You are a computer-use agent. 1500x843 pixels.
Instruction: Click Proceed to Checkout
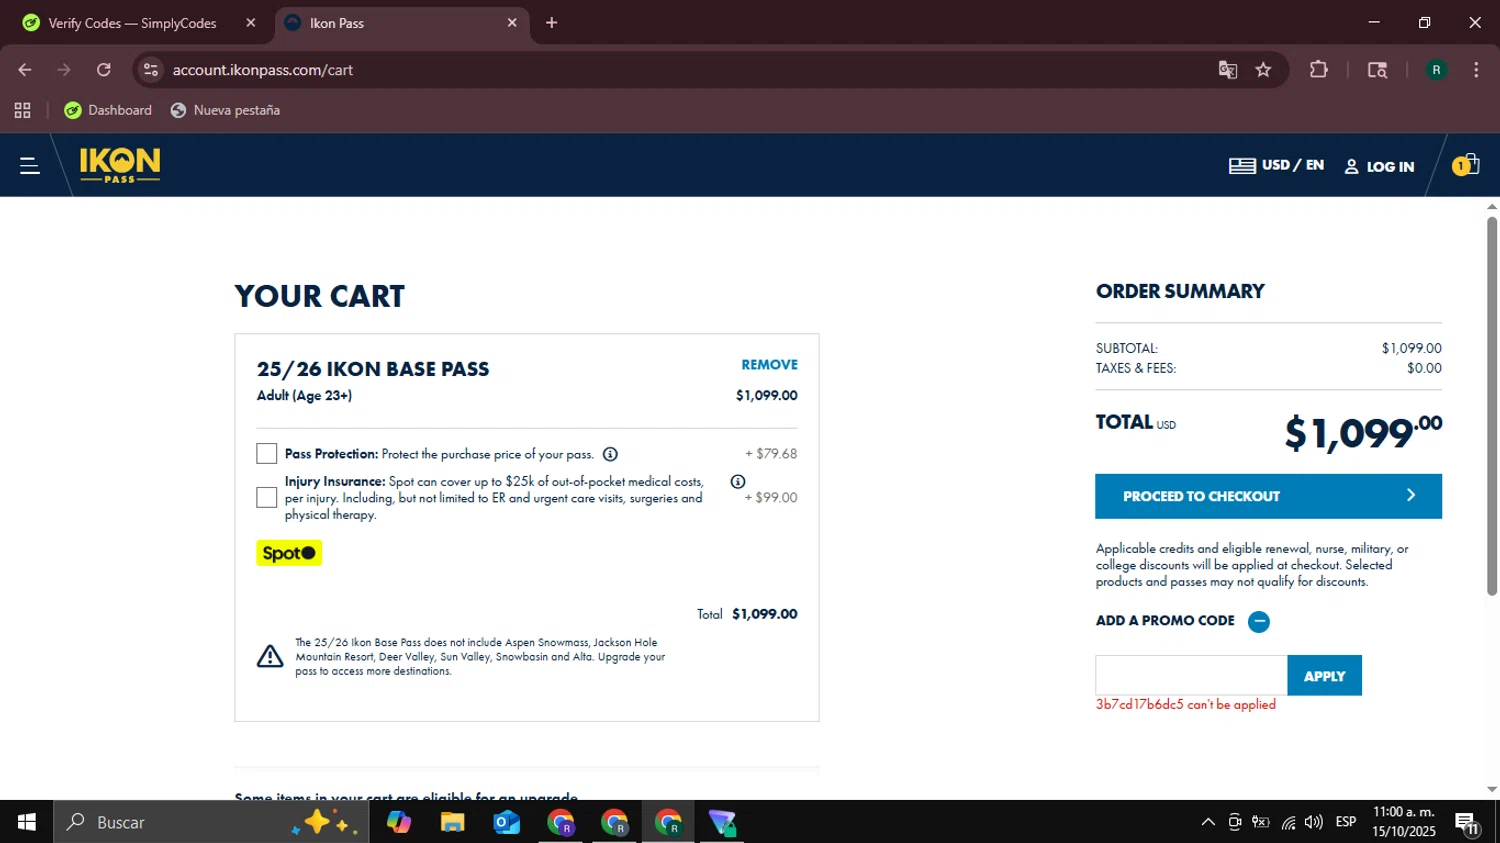[x=1268, y=496]
